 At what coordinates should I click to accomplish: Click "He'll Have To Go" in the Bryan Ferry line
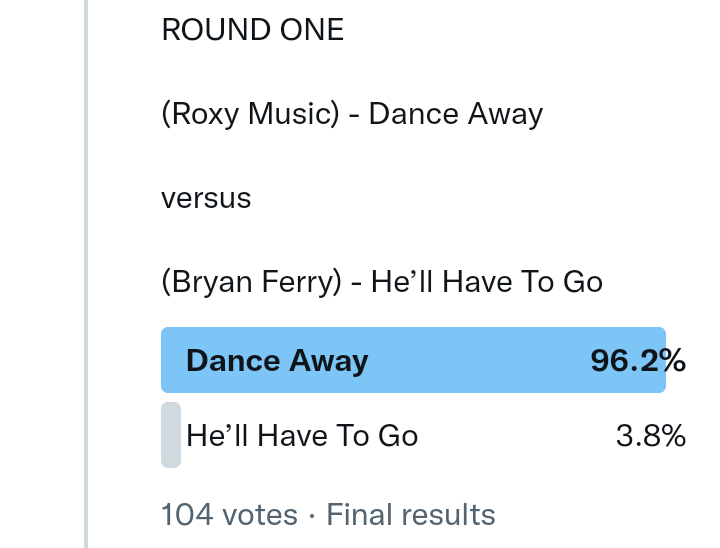487,282
